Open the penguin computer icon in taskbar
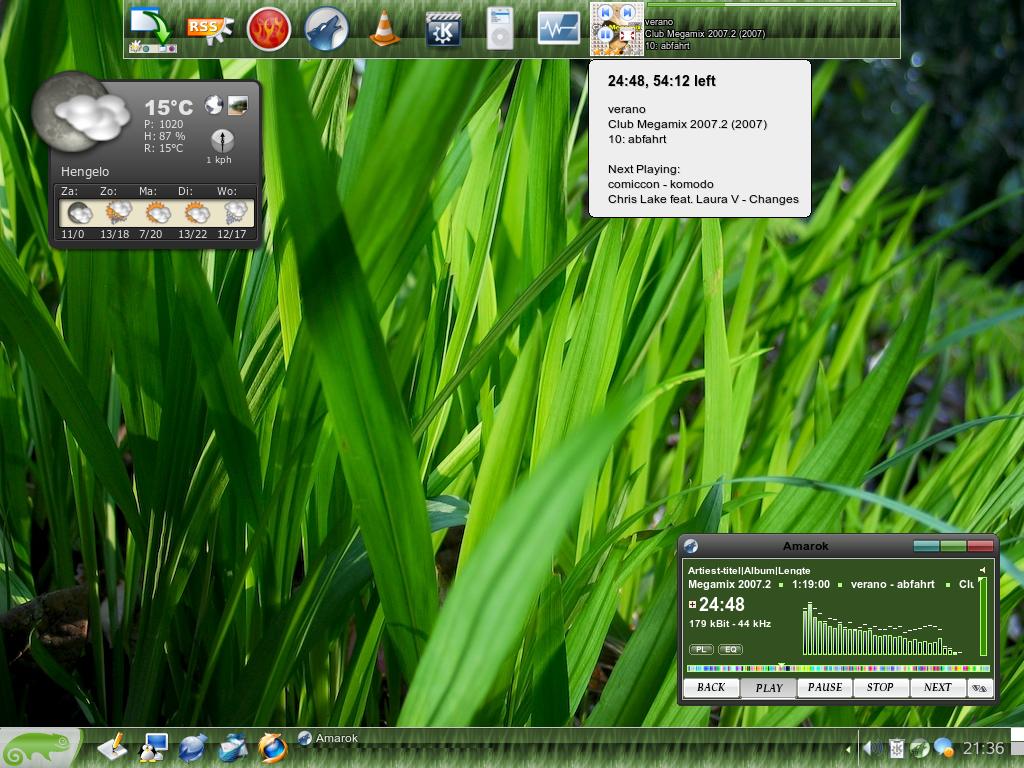1024x768 pixels. (153, 748)
